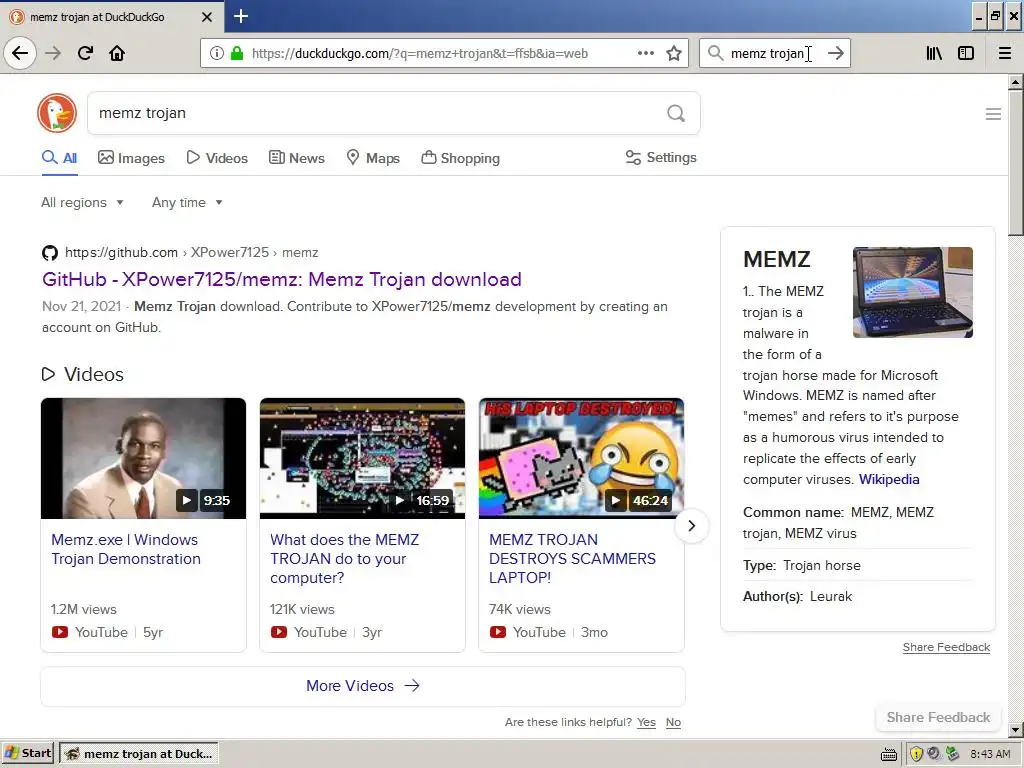Viewport: 1024px width, 768px height.
Task: Close the memz trojan DuckDuckGo tab
Action: click(207, 17)
